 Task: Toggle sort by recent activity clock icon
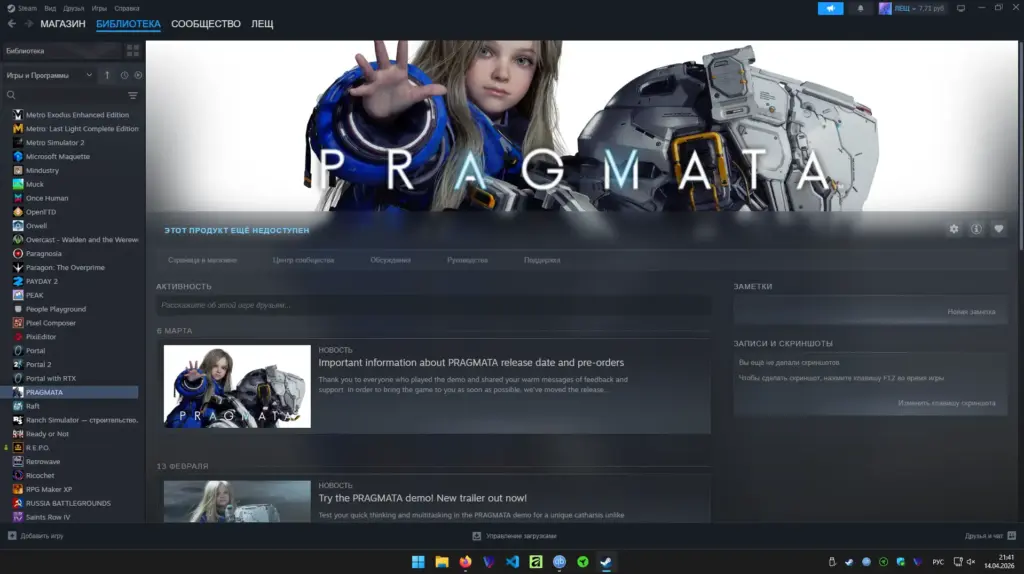click(124, 75)
